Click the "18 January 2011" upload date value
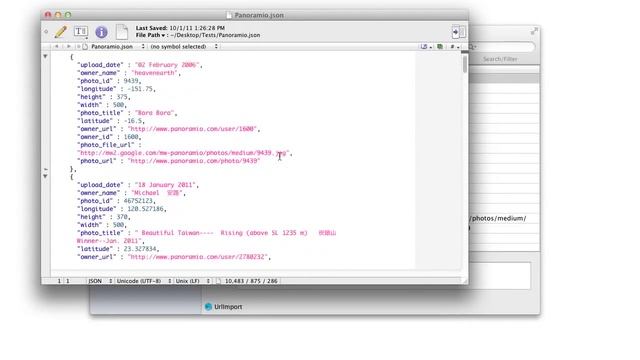 (x=165, y=184)
